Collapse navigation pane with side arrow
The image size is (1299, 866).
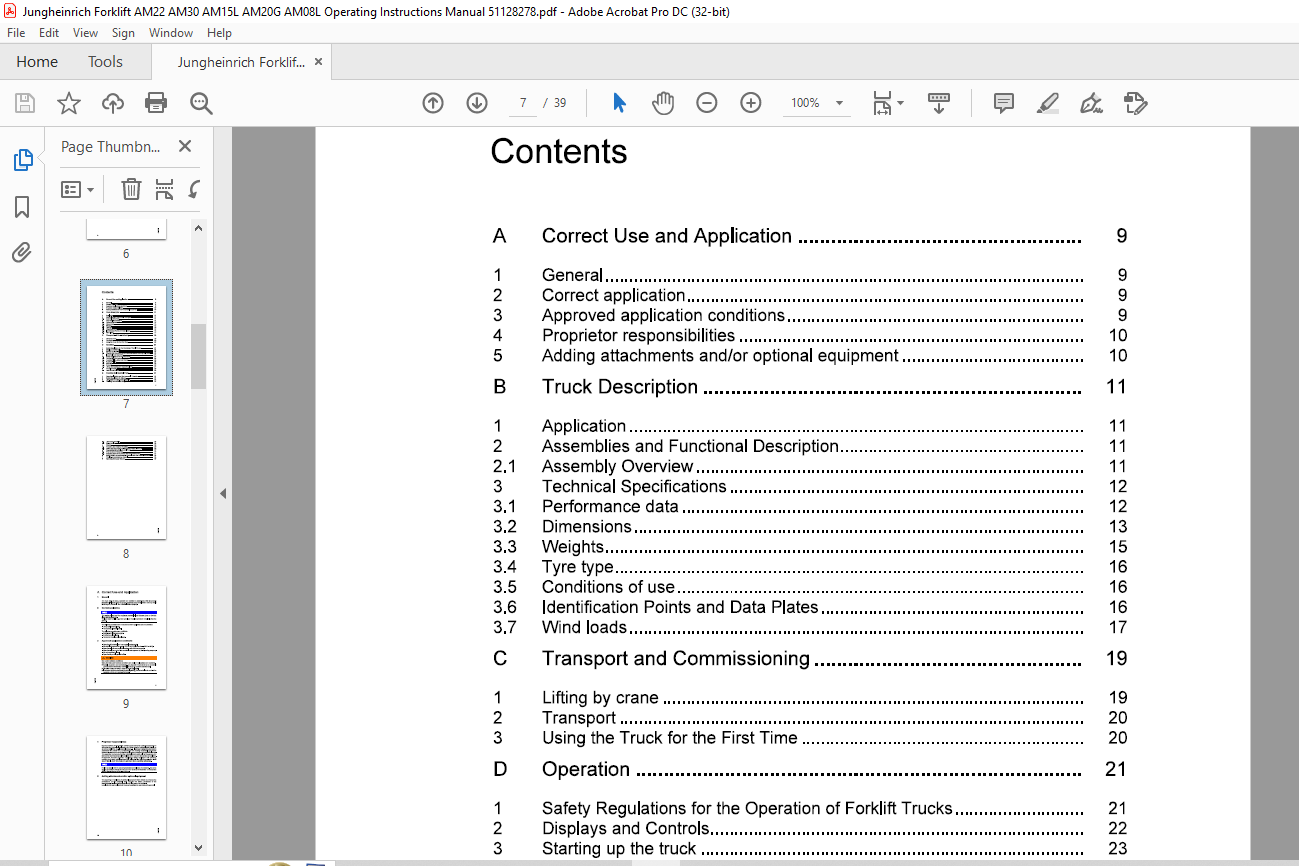pos(223,493)
